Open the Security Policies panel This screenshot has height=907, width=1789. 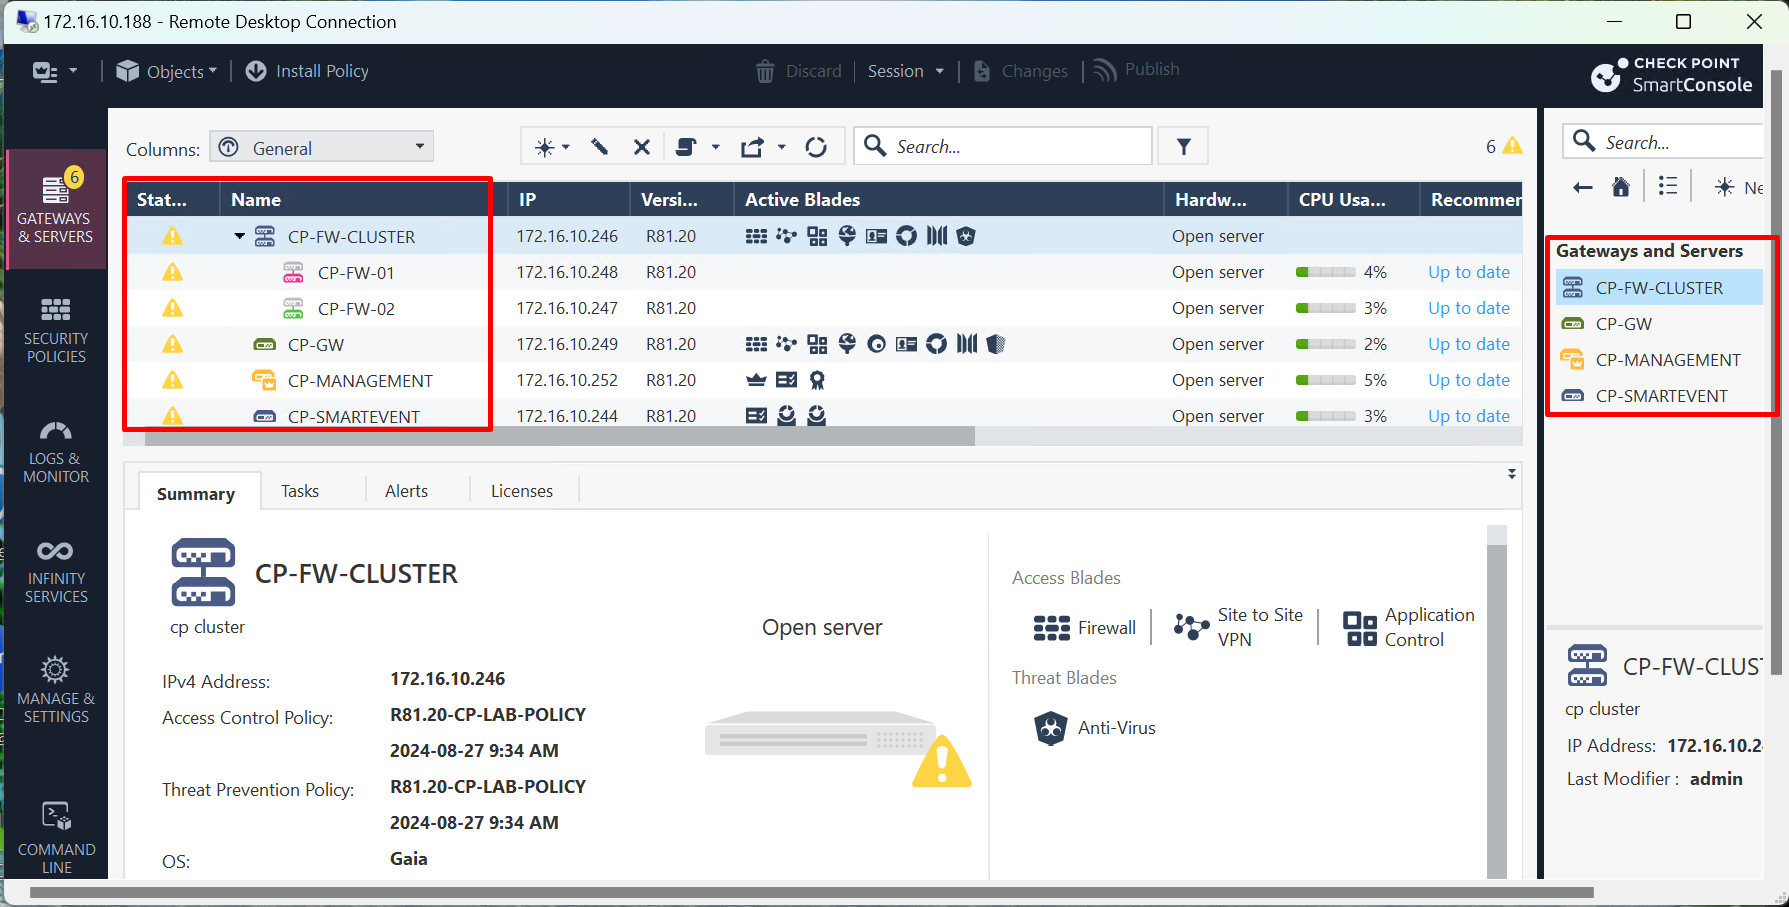(x=55, y=330)
